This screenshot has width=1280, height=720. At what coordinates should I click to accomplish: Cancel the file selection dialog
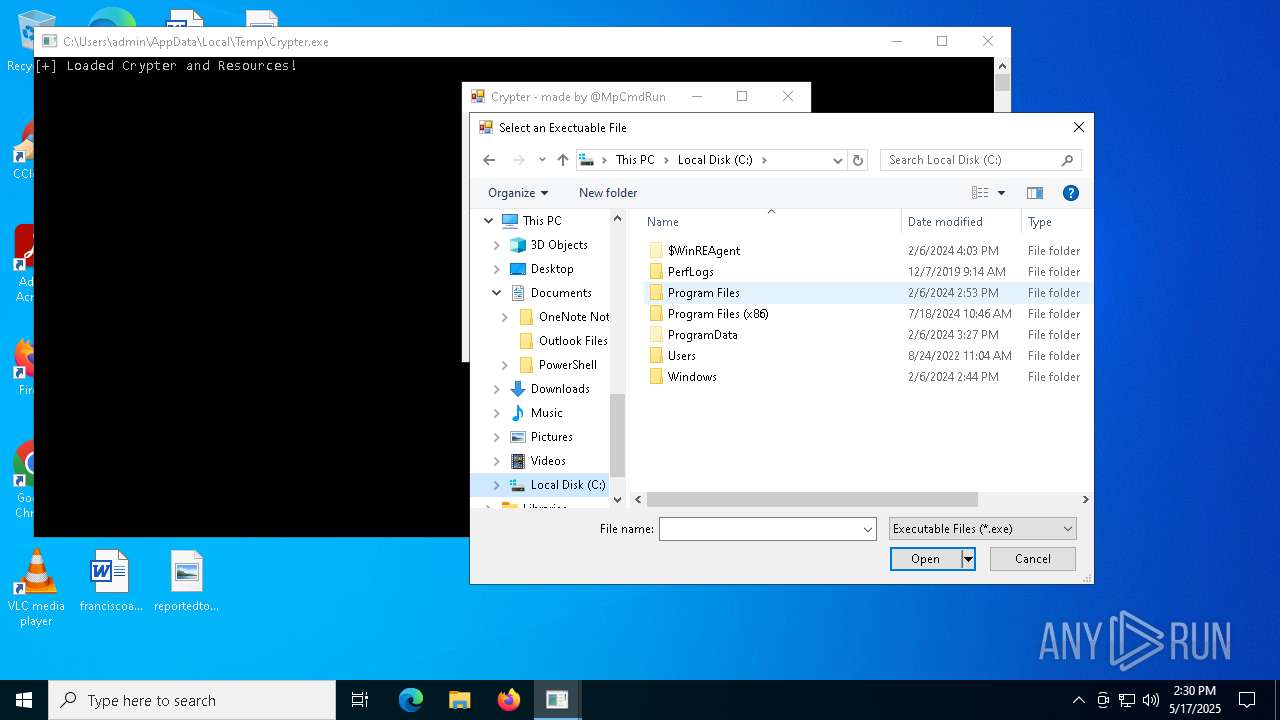pyautogui.click(x=1033, y=559)
